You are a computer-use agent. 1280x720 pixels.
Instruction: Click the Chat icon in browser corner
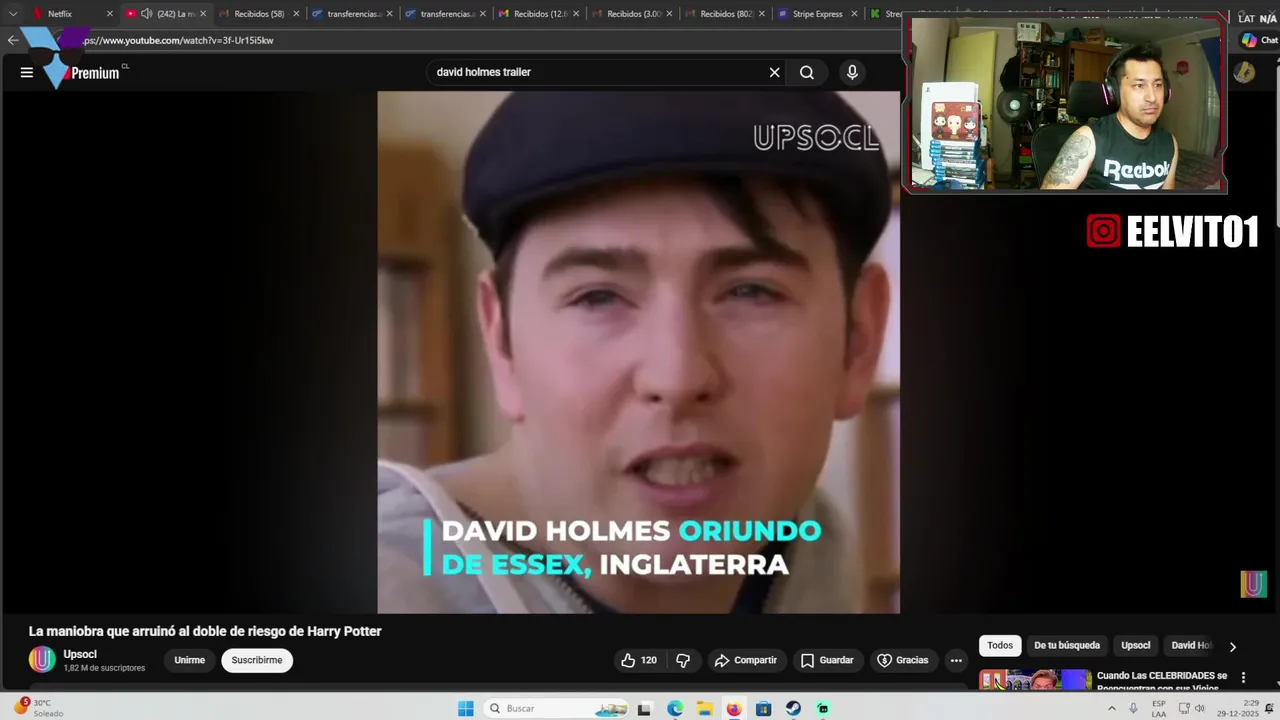click(1260, 40)
